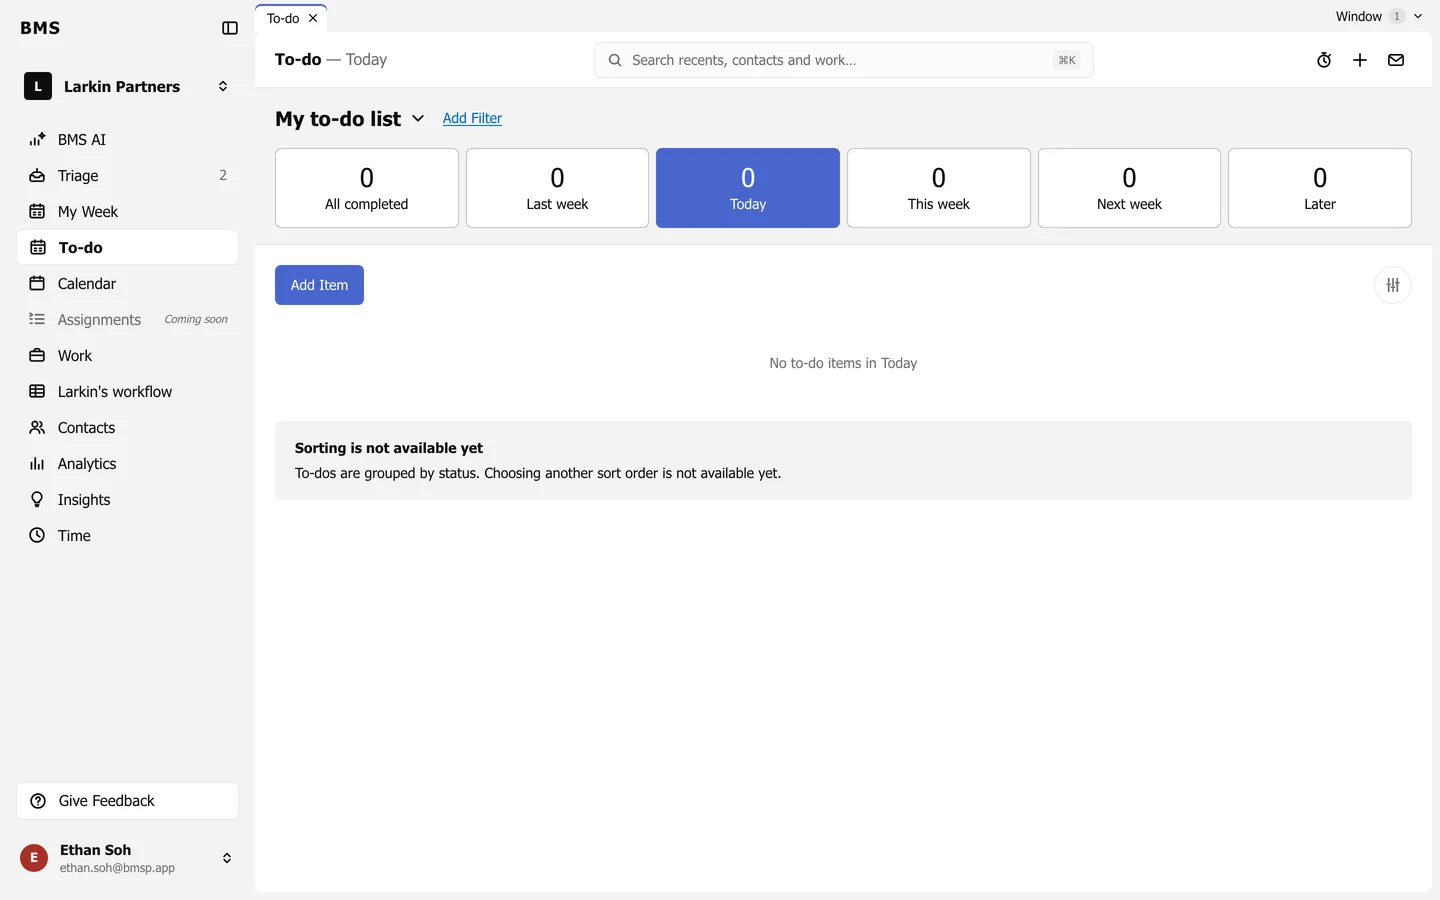Expand Larkin Partners workspace switcher
Viewport: 1440px width, 900px height.
click(x=128, y=86)
